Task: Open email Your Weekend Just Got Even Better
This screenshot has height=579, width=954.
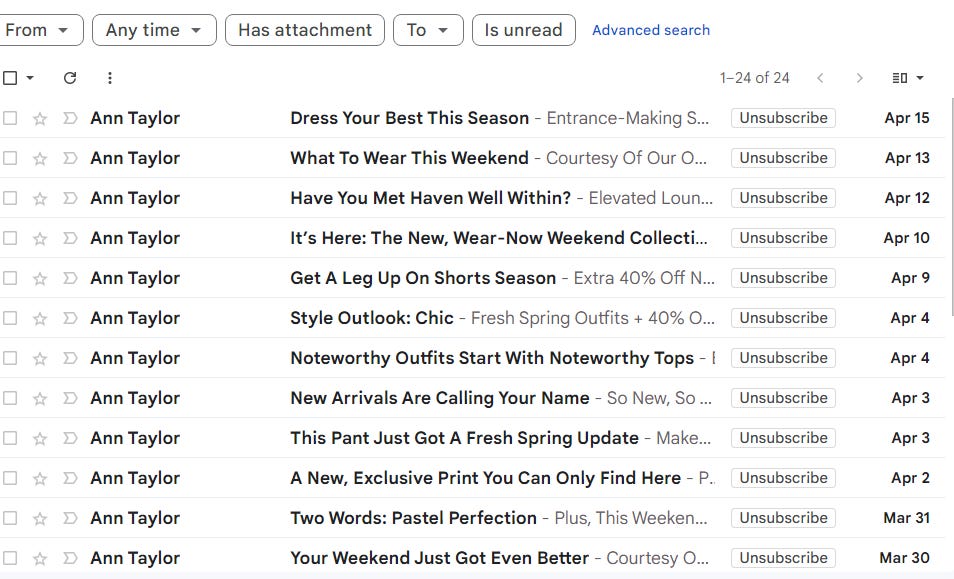Action: coord(439,558)
